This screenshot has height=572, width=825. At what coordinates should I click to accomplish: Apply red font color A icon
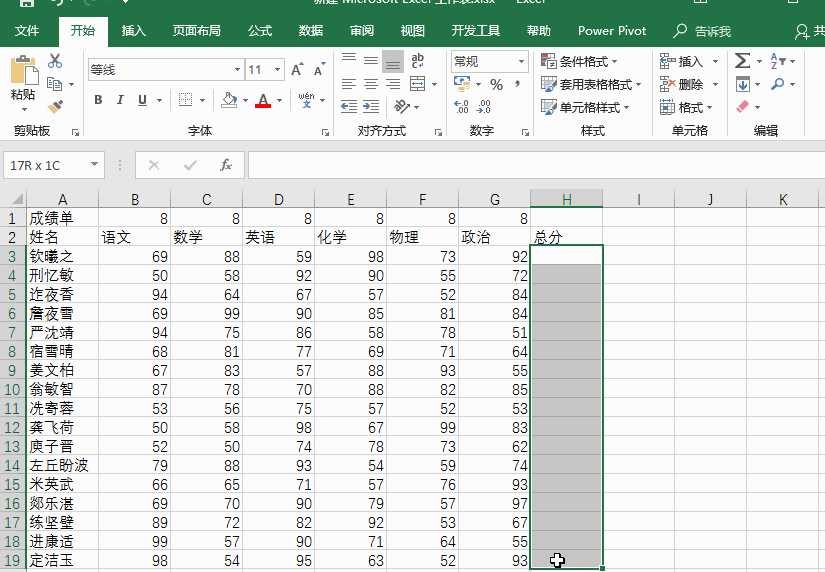(263, 99)
